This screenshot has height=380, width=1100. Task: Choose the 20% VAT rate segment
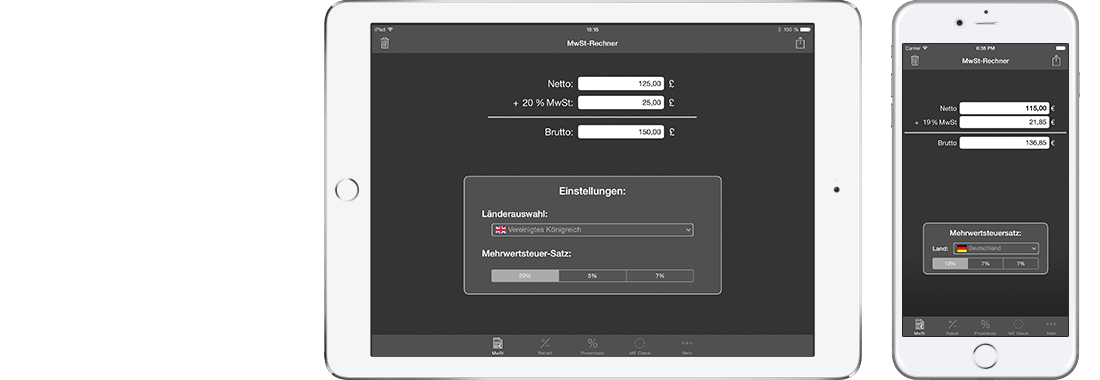pos(525,276)
